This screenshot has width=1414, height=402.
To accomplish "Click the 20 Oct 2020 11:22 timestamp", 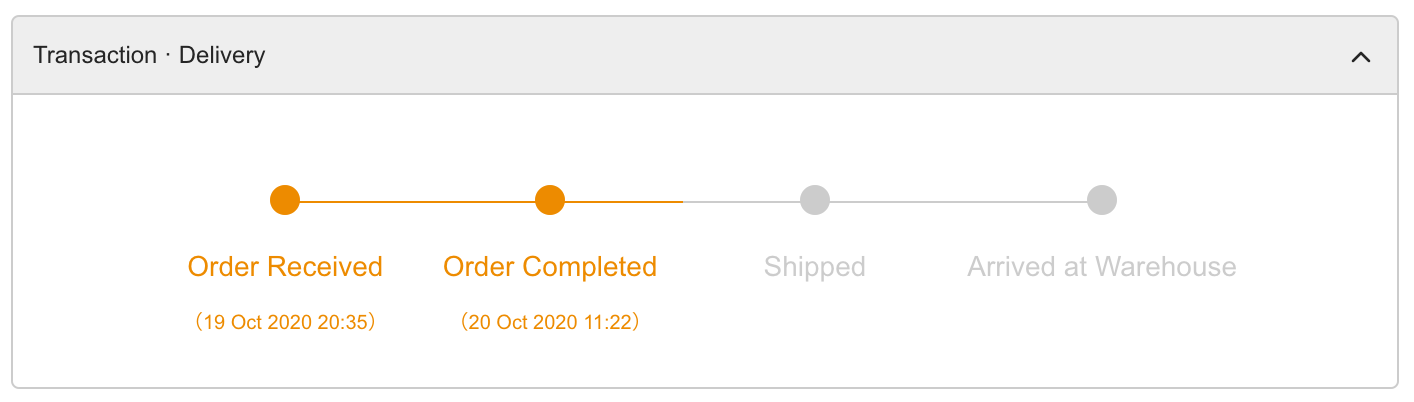I will click(550, 323).
